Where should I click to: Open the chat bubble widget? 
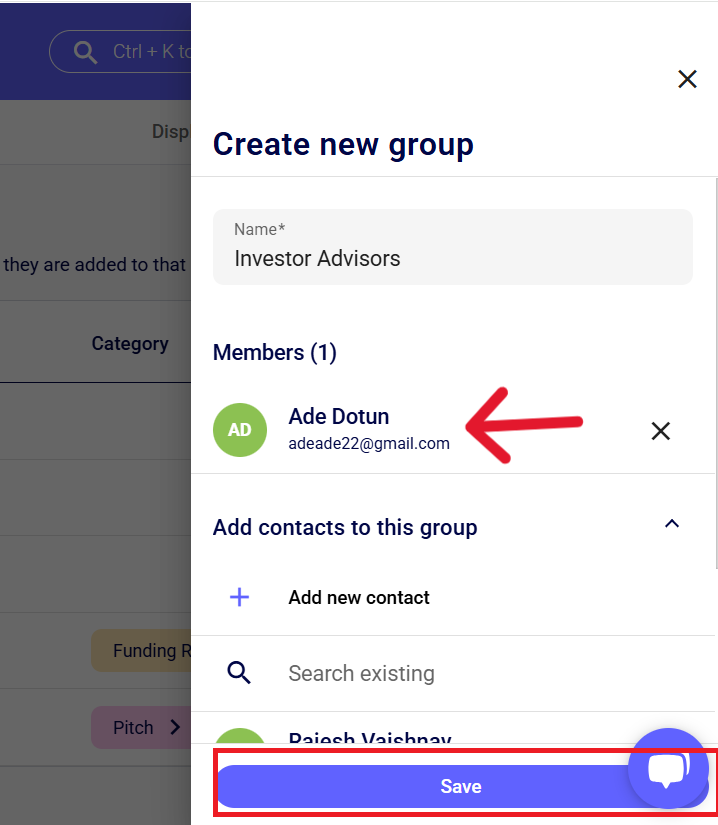667,768
